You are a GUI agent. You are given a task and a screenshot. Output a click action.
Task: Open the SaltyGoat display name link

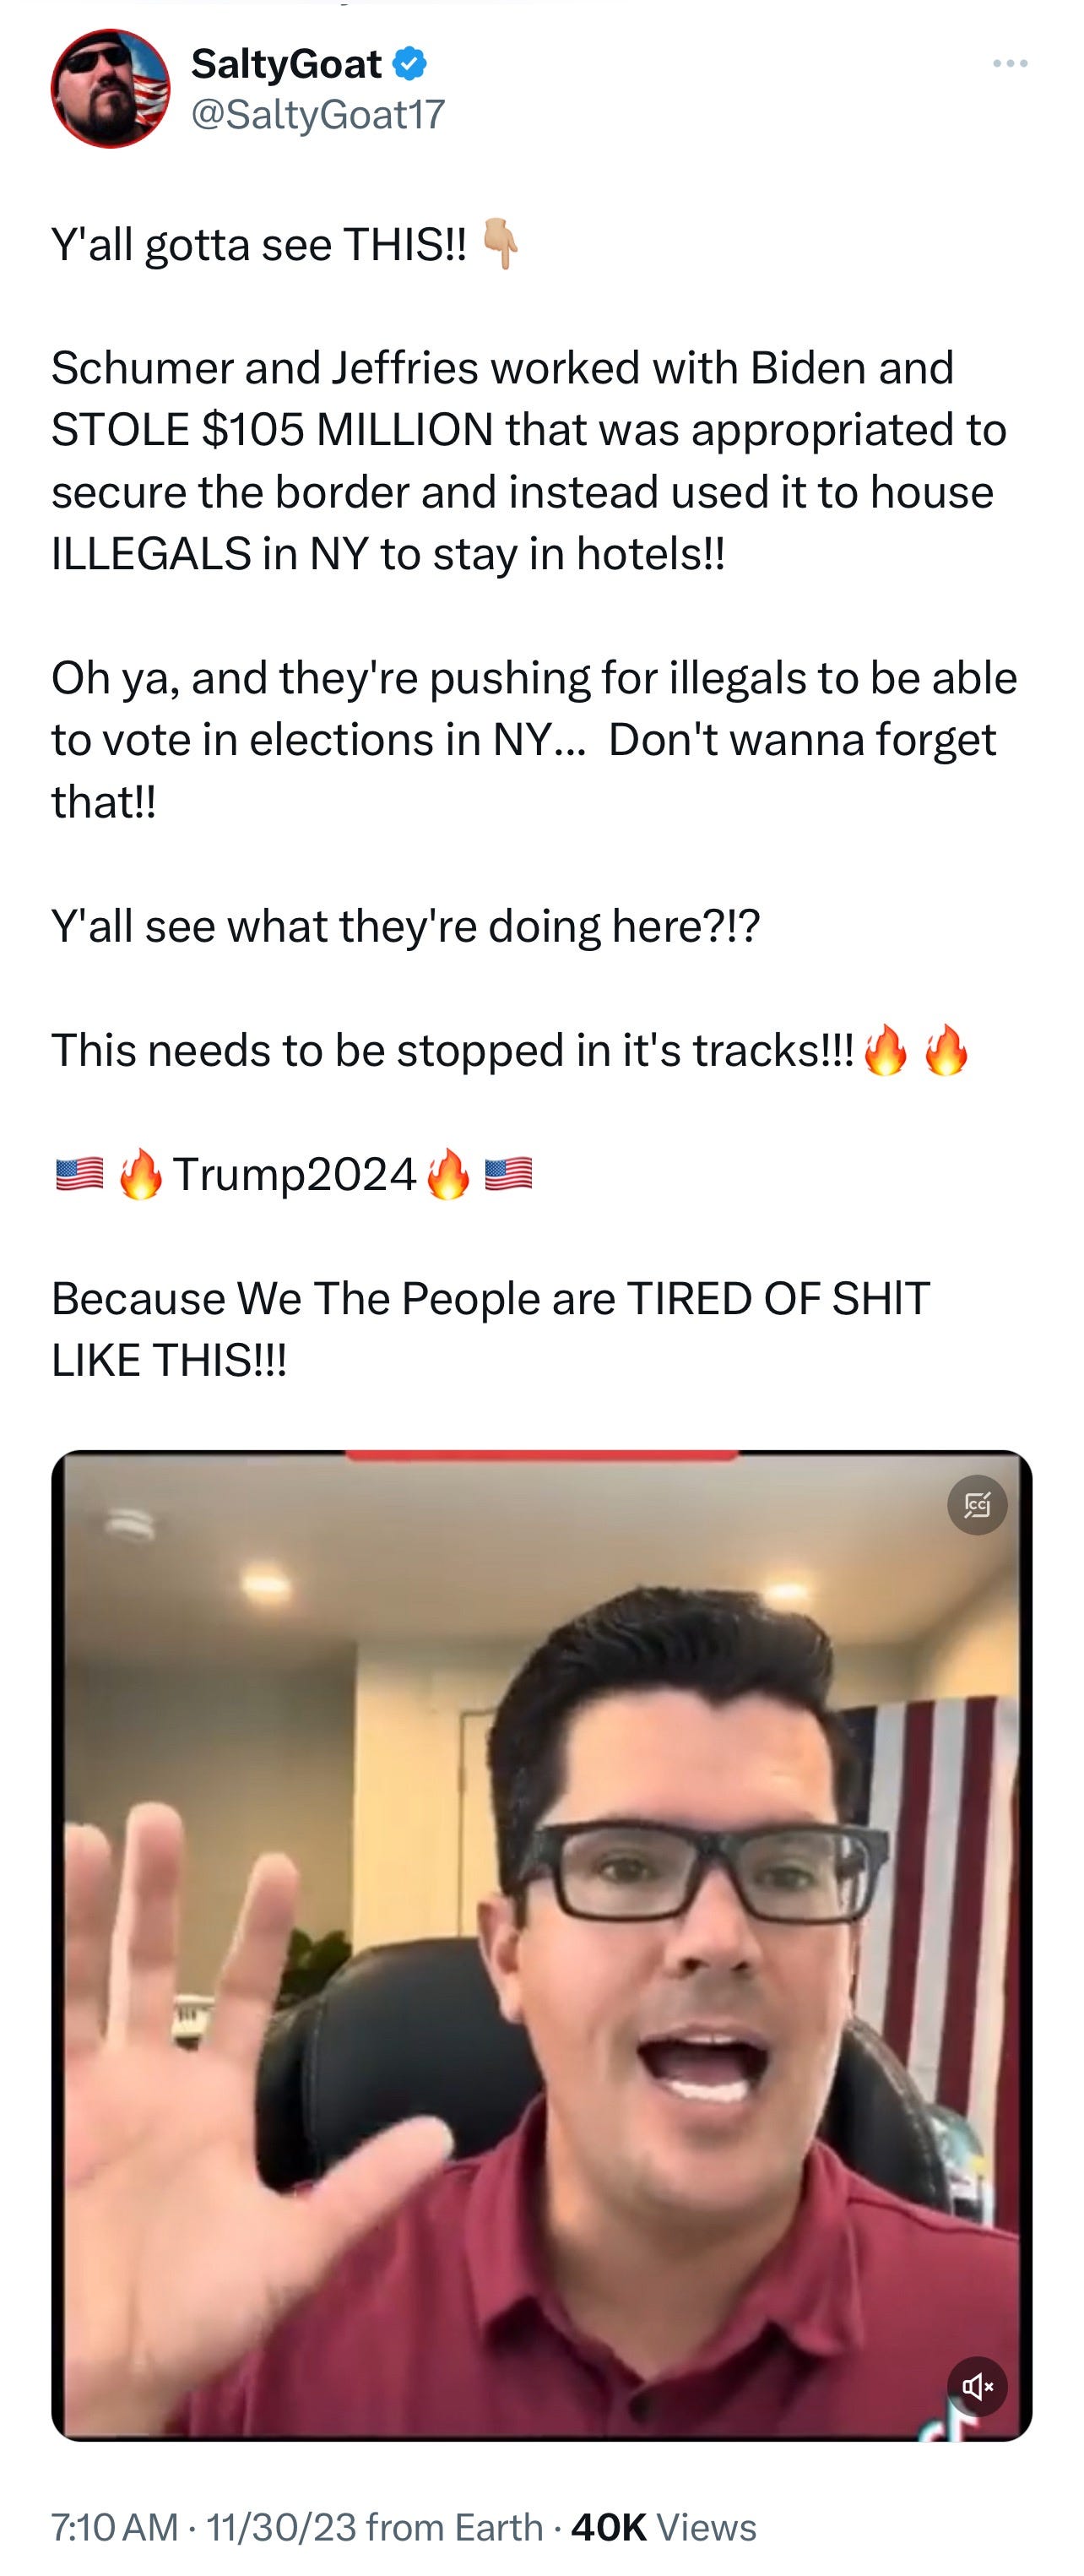pyautogui.click(x=286, y=64)
